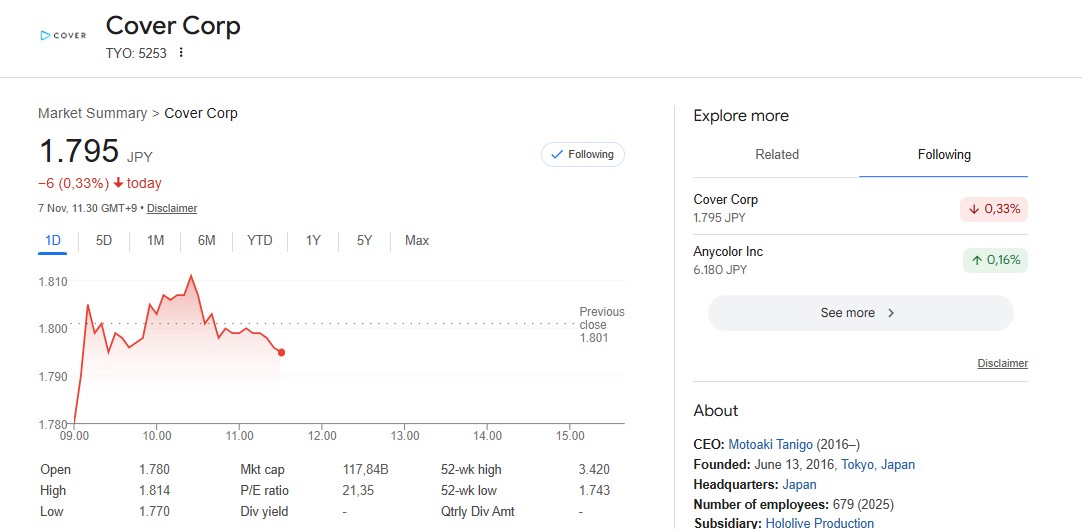Show the 1Y chart range
Viewport: 1082px width, 529px height.
click(313, 241)
